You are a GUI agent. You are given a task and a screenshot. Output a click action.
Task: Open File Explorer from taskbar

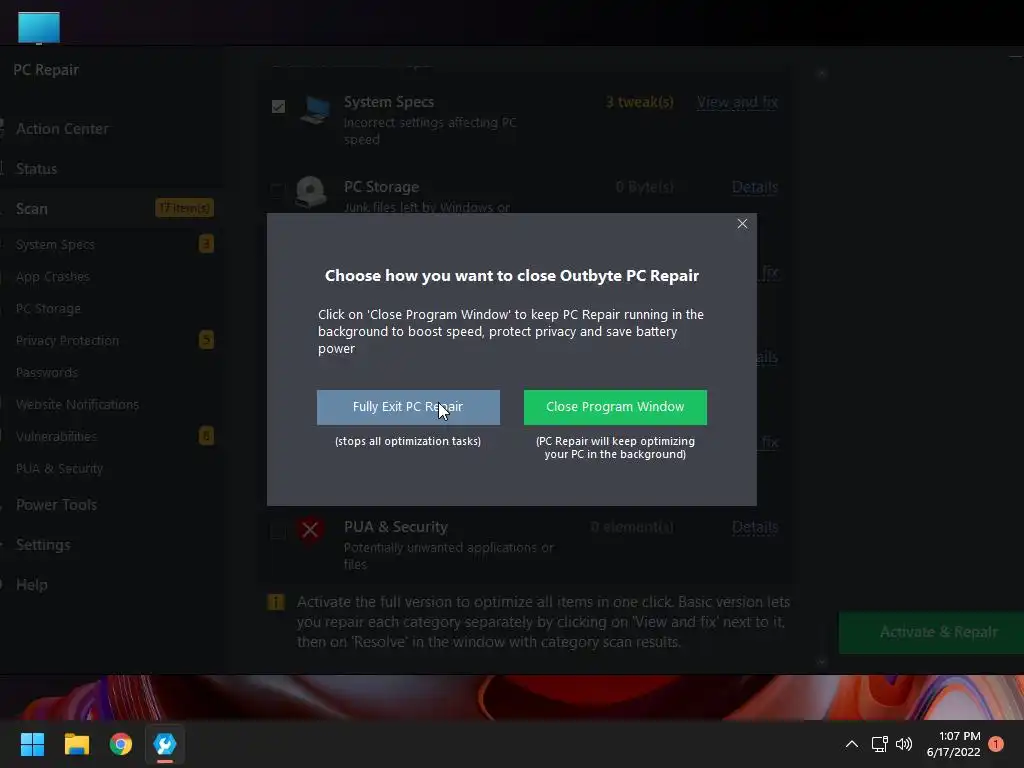pyautogui.click(x=76, y=744)
